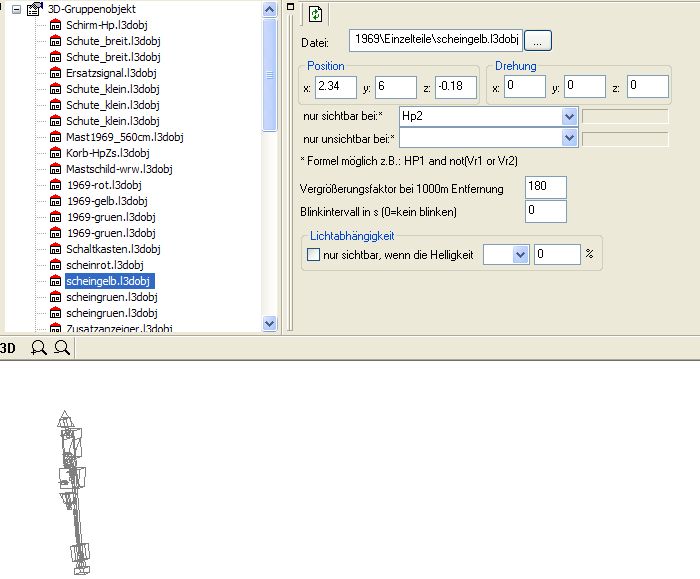
Task: Select the highlighted scheingelb.l3dobj item
Action: pyautogui.click(x=110, y=281)
